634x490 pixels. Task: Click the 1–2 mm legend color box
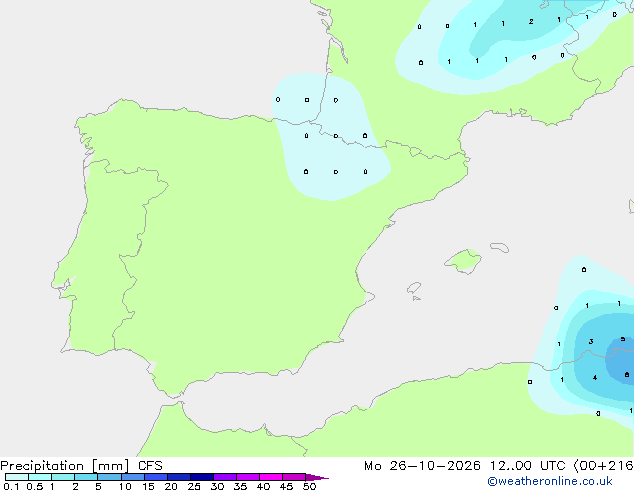(63, 477)
